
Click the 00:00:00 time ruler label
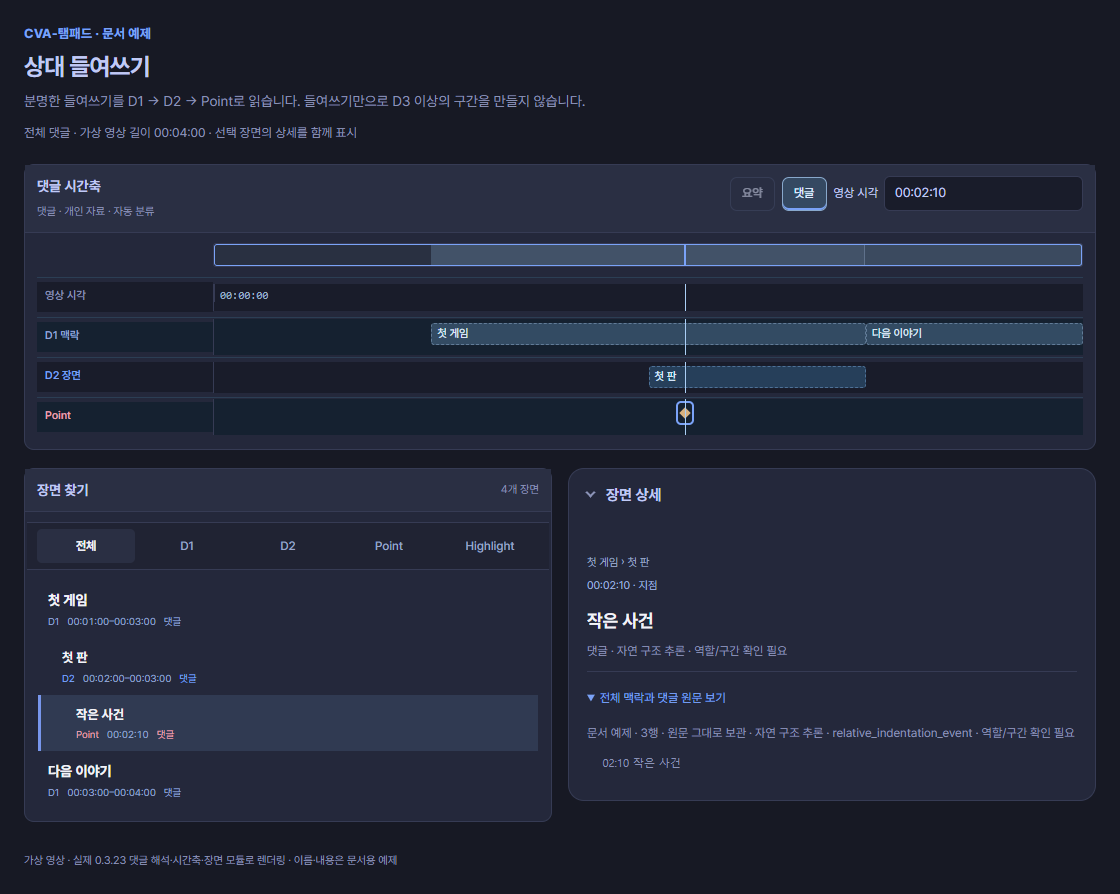tap(244, 296)
